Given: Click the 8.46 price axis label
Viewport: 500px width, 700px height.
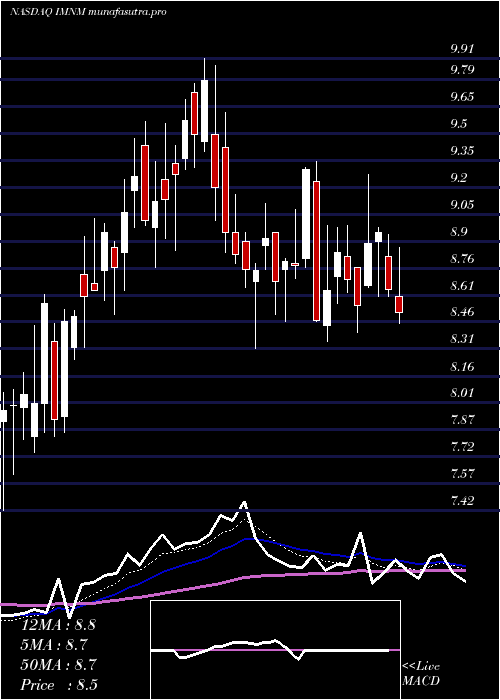Looking at the screenshot, I should pos(462,312).
